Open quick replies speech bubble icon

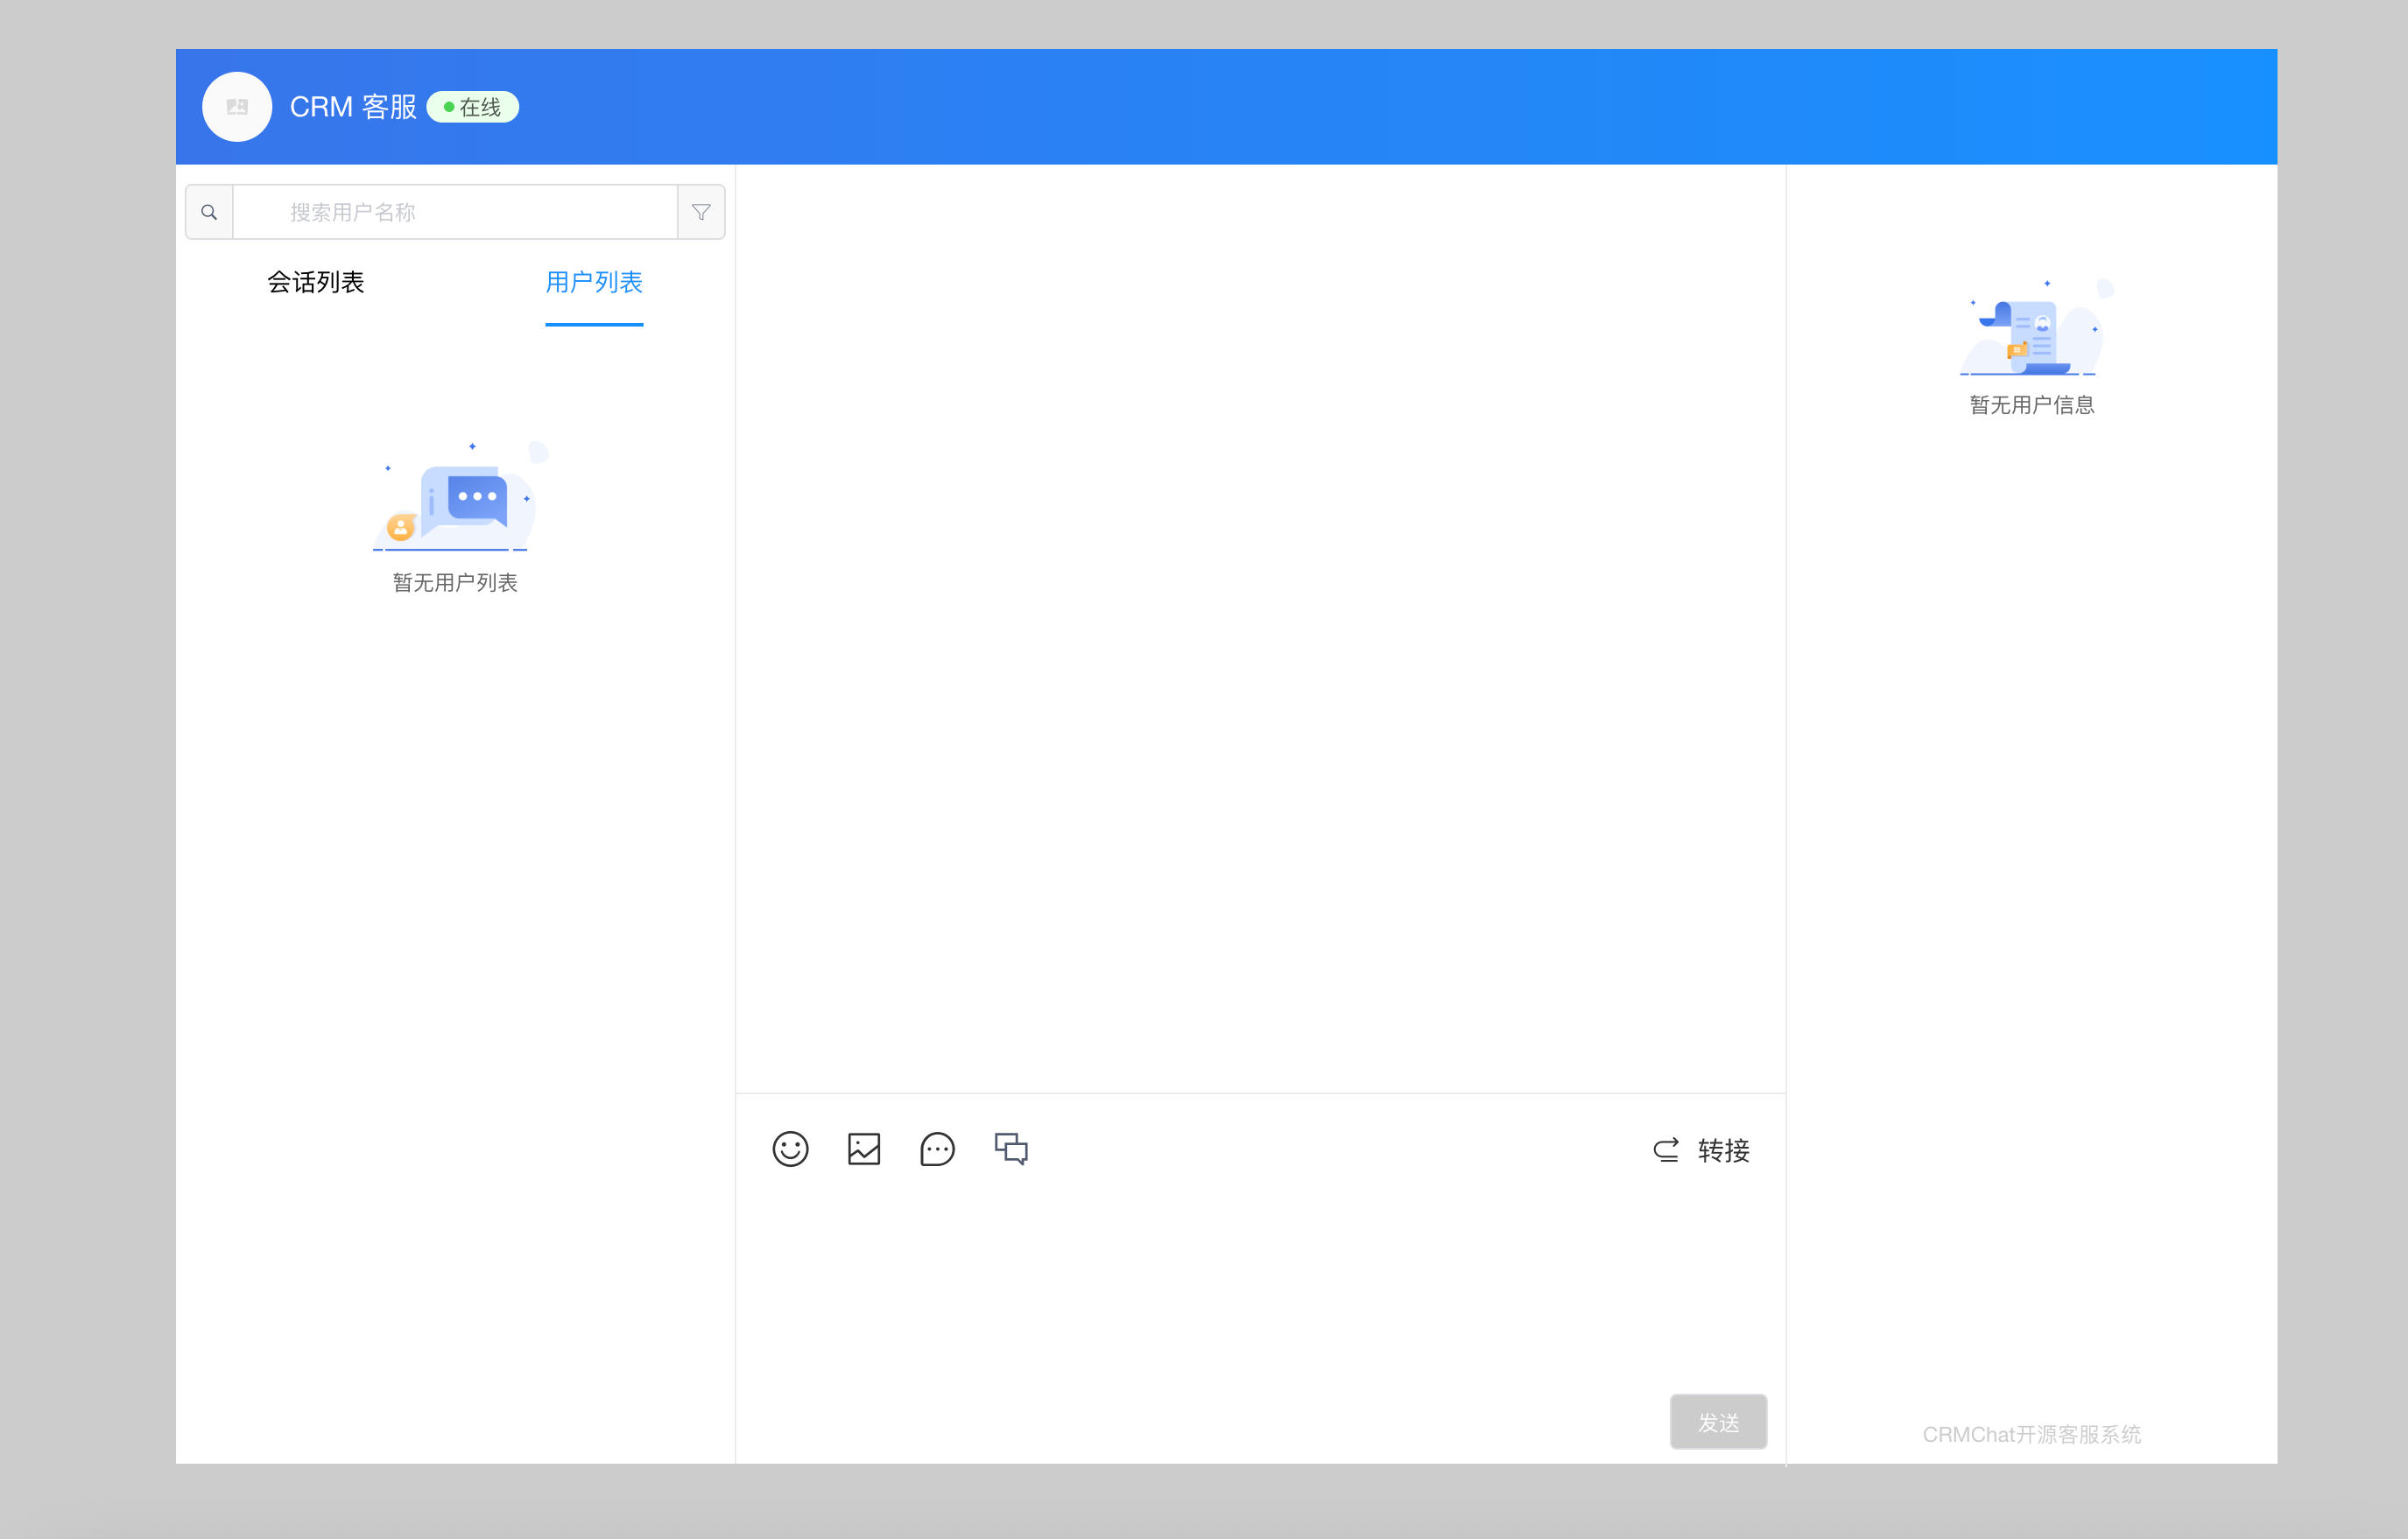coord(937,1149)
